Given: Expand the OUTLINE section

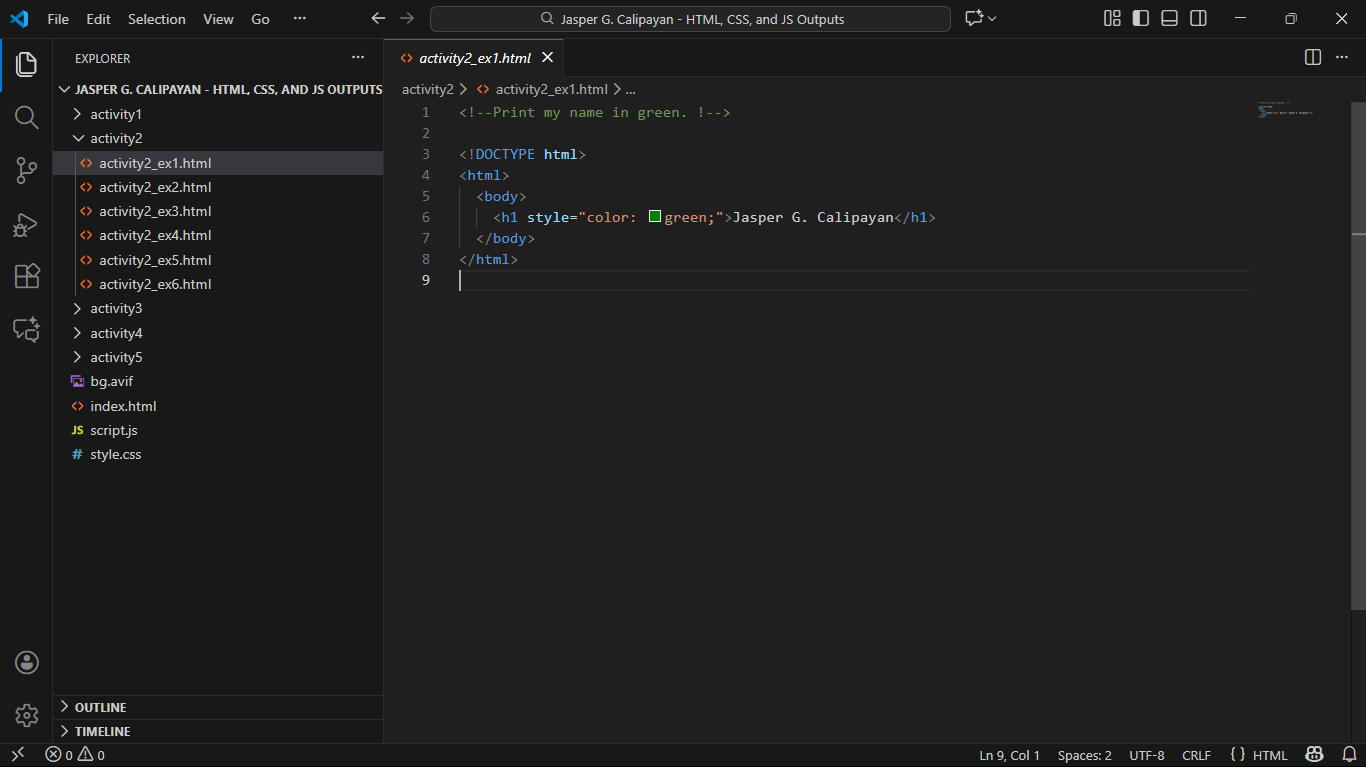Looking at the screenshot, I should point(100,707).
